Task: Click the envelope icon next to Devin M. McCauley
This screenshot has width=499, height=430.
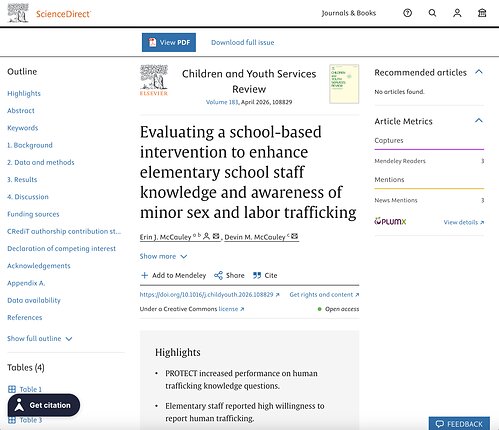Action: pos(294,236)
